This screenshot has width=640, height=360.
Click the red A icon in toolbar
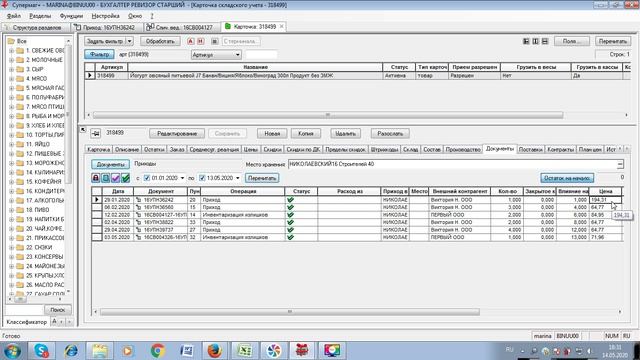(191, 41)
